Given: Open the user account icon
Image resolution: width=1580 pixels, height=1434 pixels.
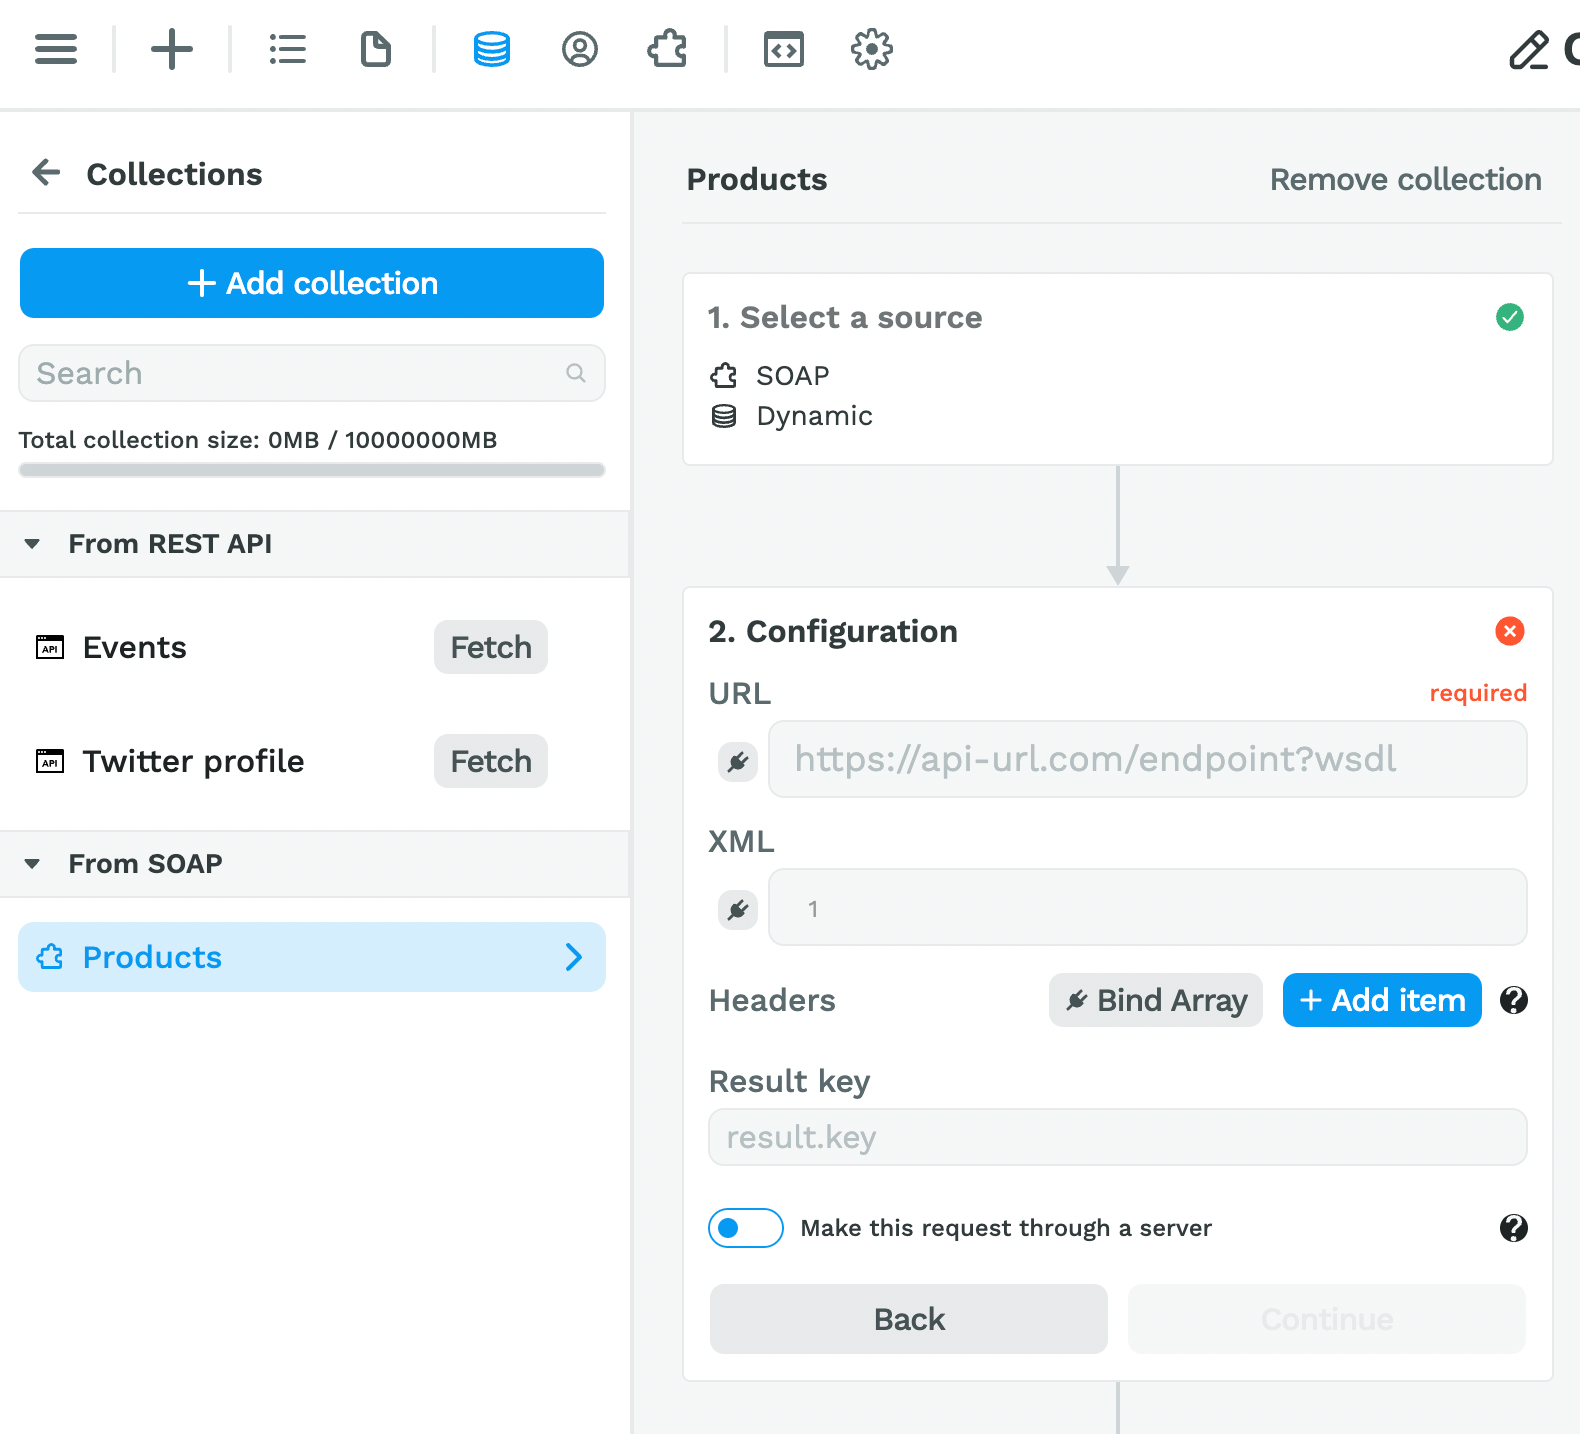Looking at the screenshot, I should 580,49.
